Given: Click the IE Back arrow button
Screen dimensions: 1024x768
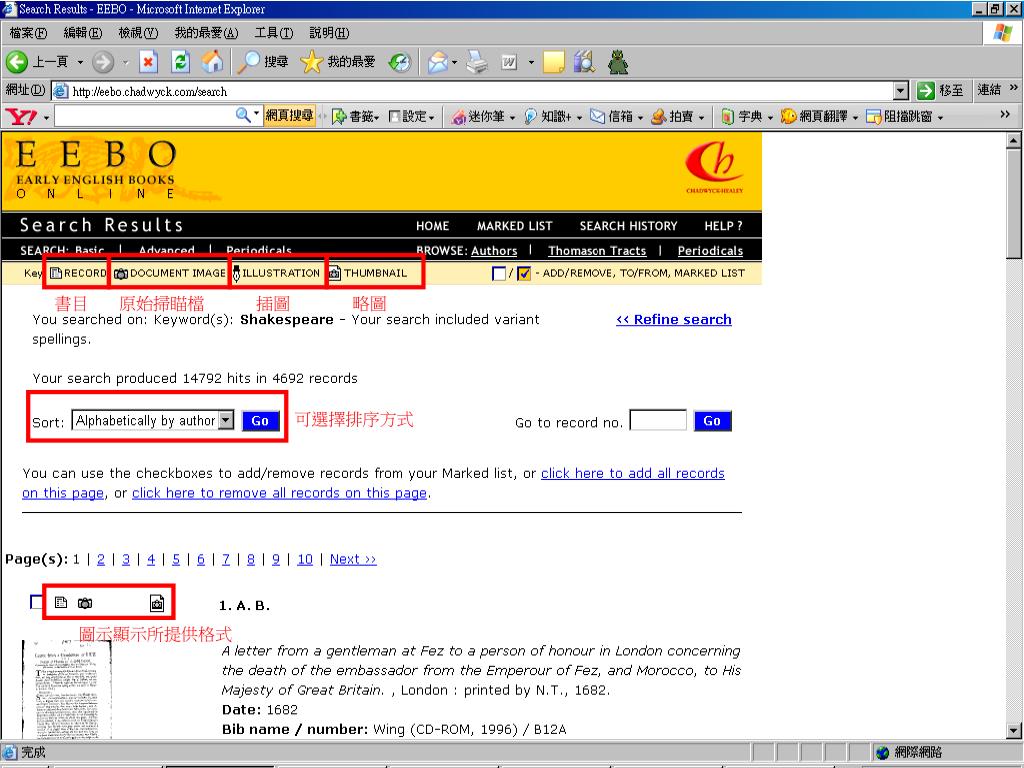Looking at the screenshot, I should [17, 62].
